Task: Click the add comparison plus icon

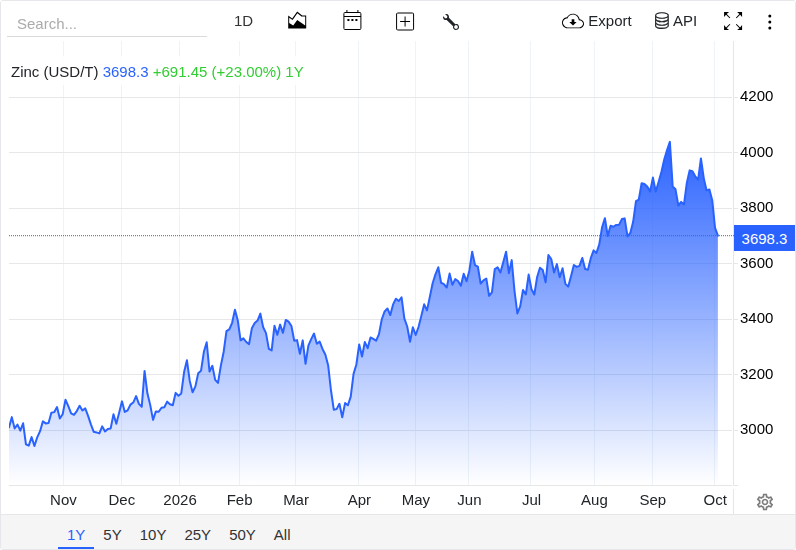Action: (405, 21)
